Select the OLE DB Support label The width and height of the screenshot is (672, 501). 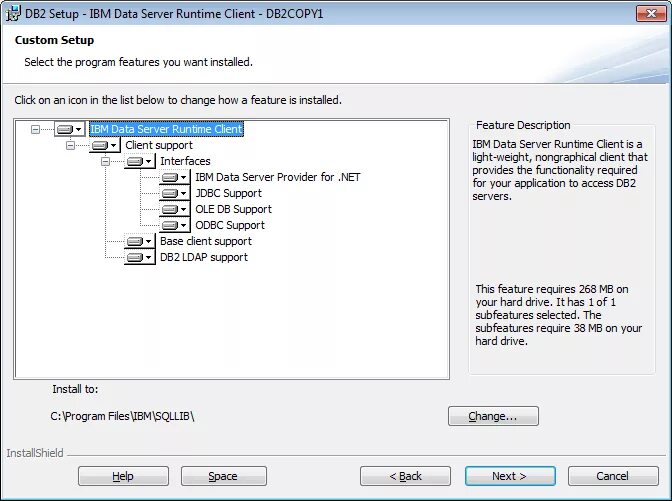[x=234, y=209]
